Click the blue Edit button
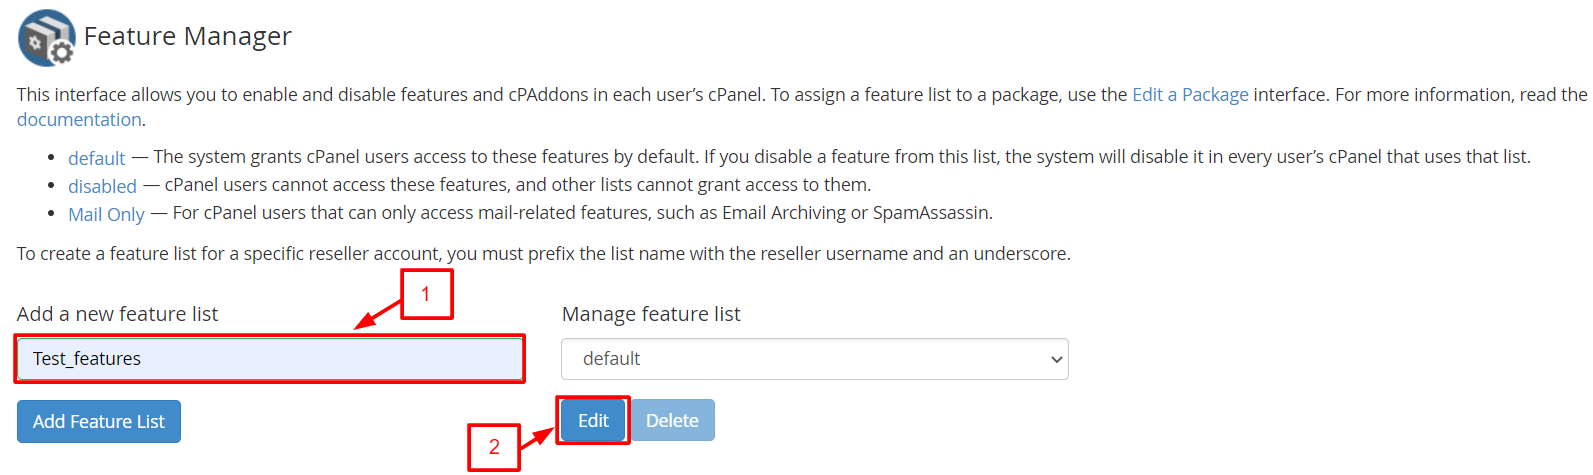 point(593,421)
